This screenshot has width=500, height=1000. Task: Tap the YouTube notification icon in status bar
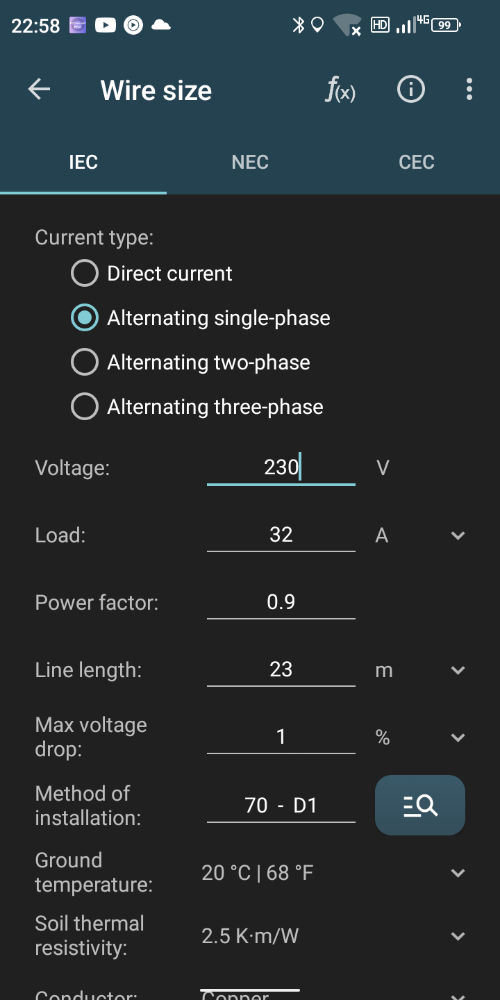tap(105, 26)
